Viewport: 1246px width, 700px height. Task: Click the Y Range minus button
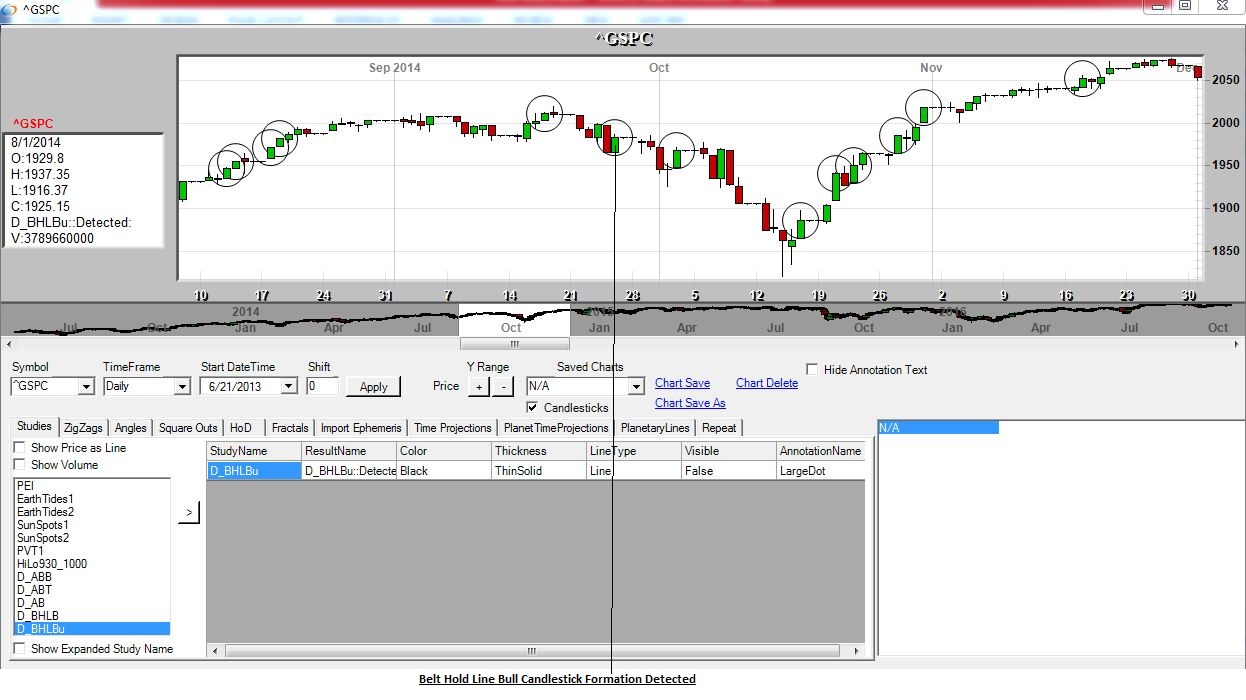point(503,386)
